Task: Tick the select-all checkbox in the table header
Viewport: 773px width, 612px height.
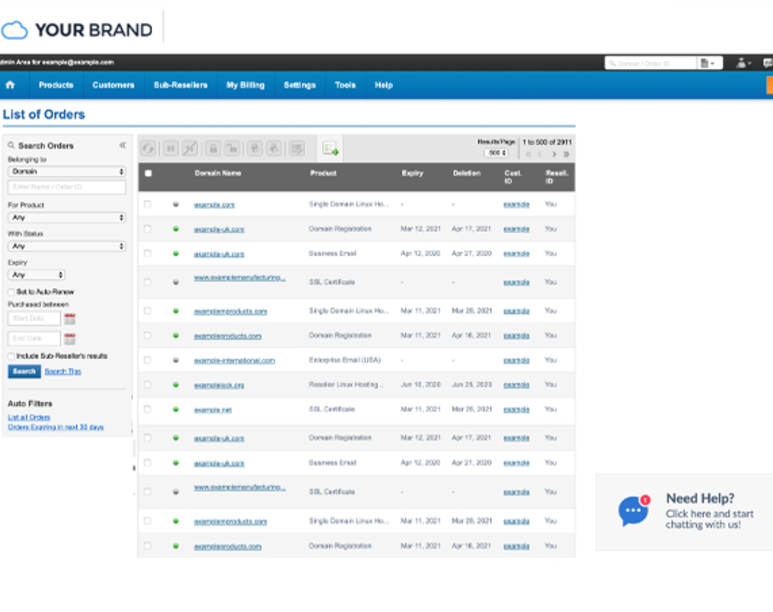Action: click(x=149, y=173)
